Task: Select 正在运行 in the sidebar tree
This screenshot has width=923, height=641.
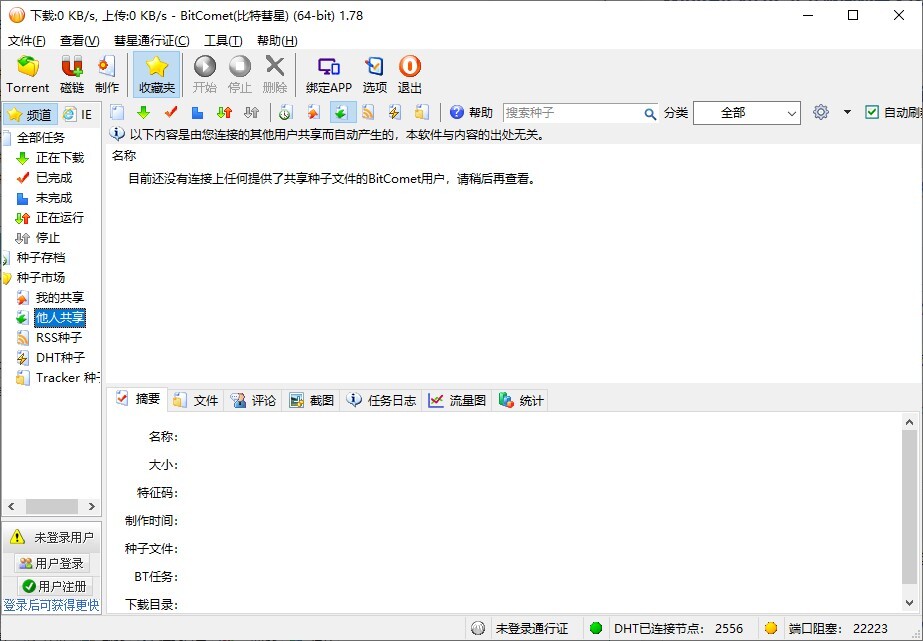Action: pos(59,218)
